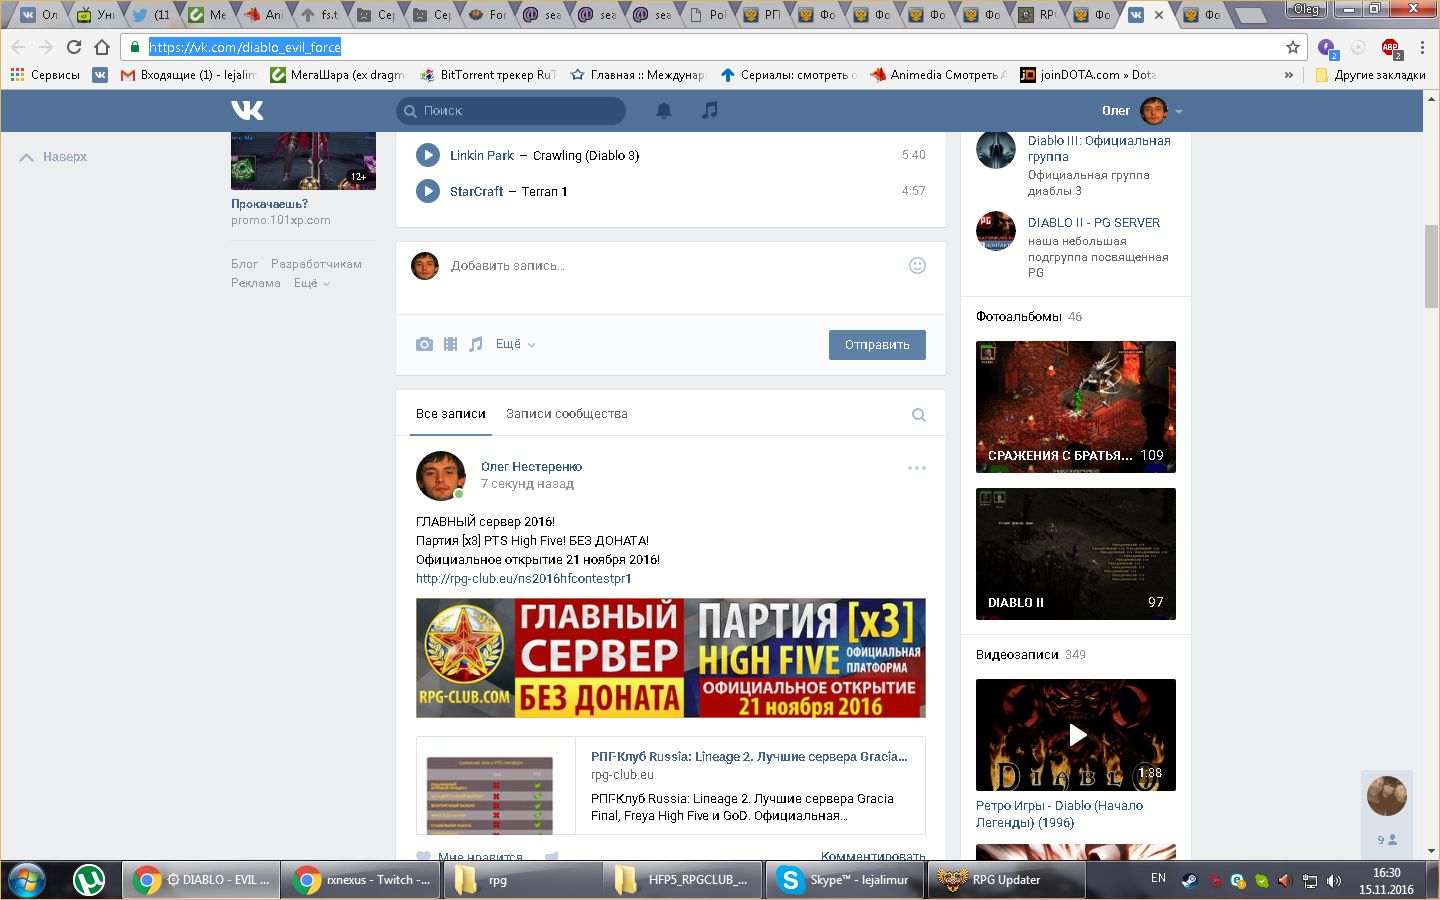Open Windows Start menu
The image size is (1440, 900).
(x=27, y=880)
